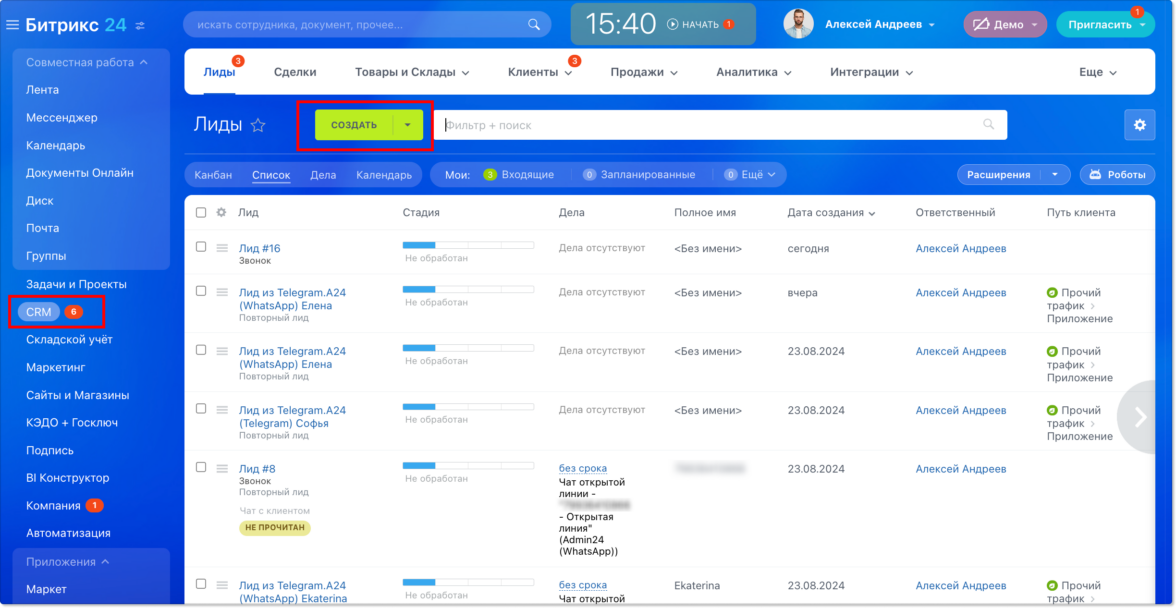This screenshot has height=608, width=1176.
Task: Click the Роботы button
Action: 1117,175
